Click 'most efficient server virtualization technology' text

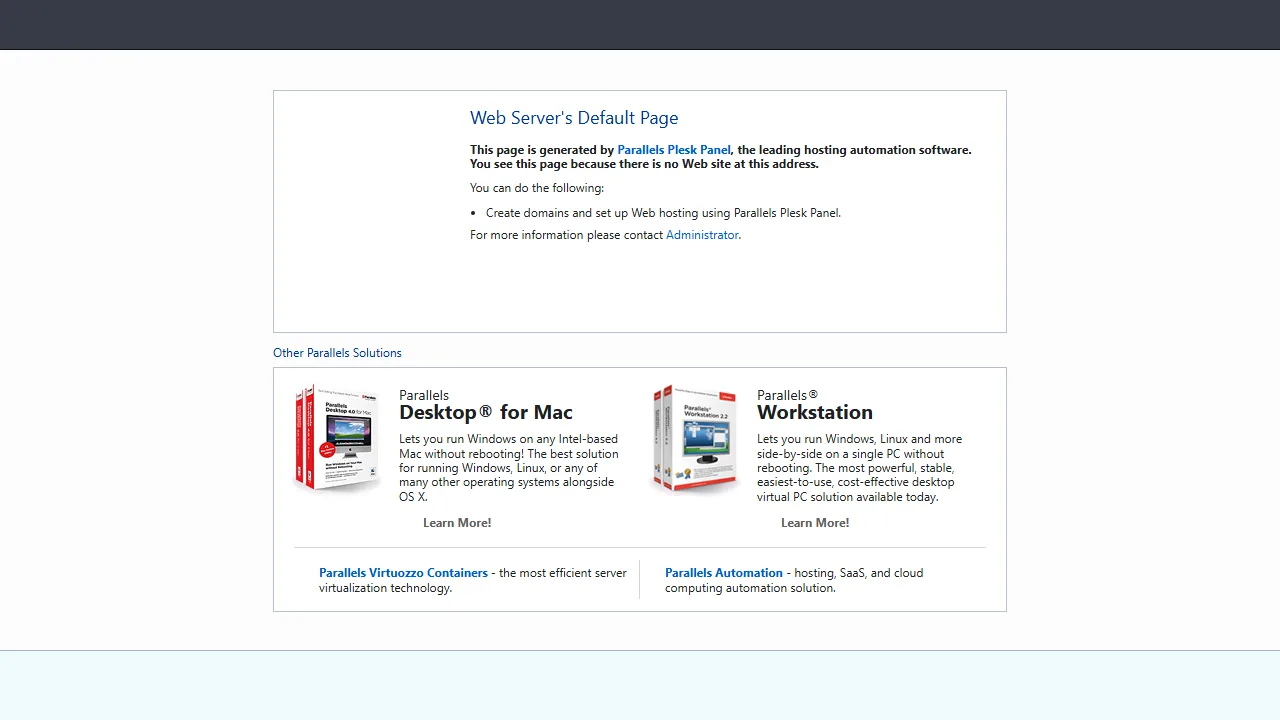coord(473,581)
